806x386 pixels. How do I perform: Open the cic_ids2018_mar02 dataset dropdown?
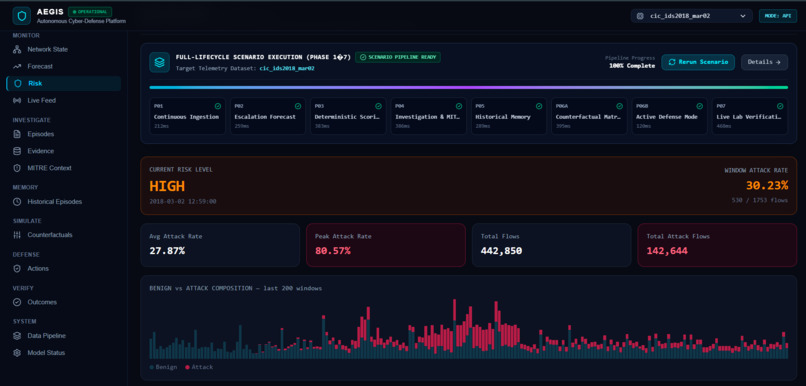click(691, 16)
